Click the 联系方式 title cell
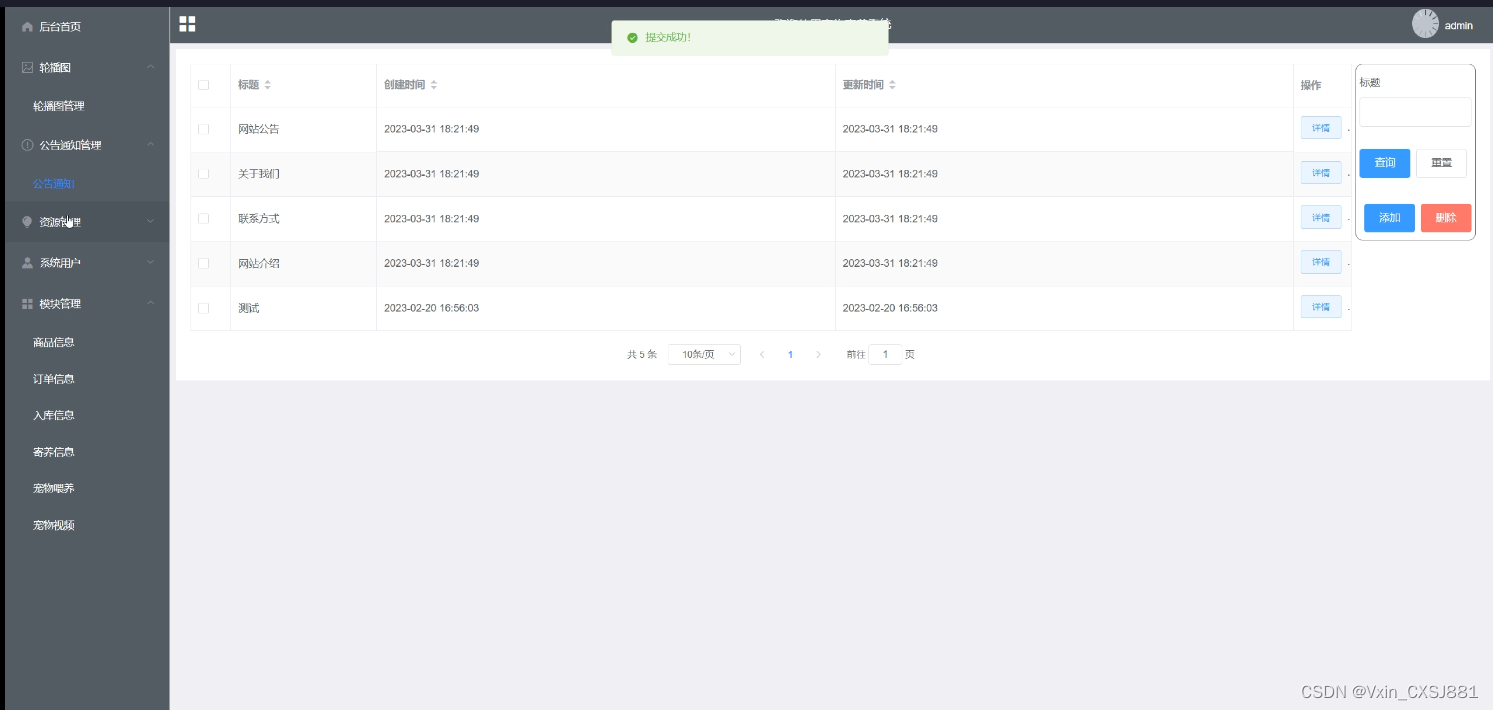Viewport: 1493px width, 710px height. [x=259, y=218]
